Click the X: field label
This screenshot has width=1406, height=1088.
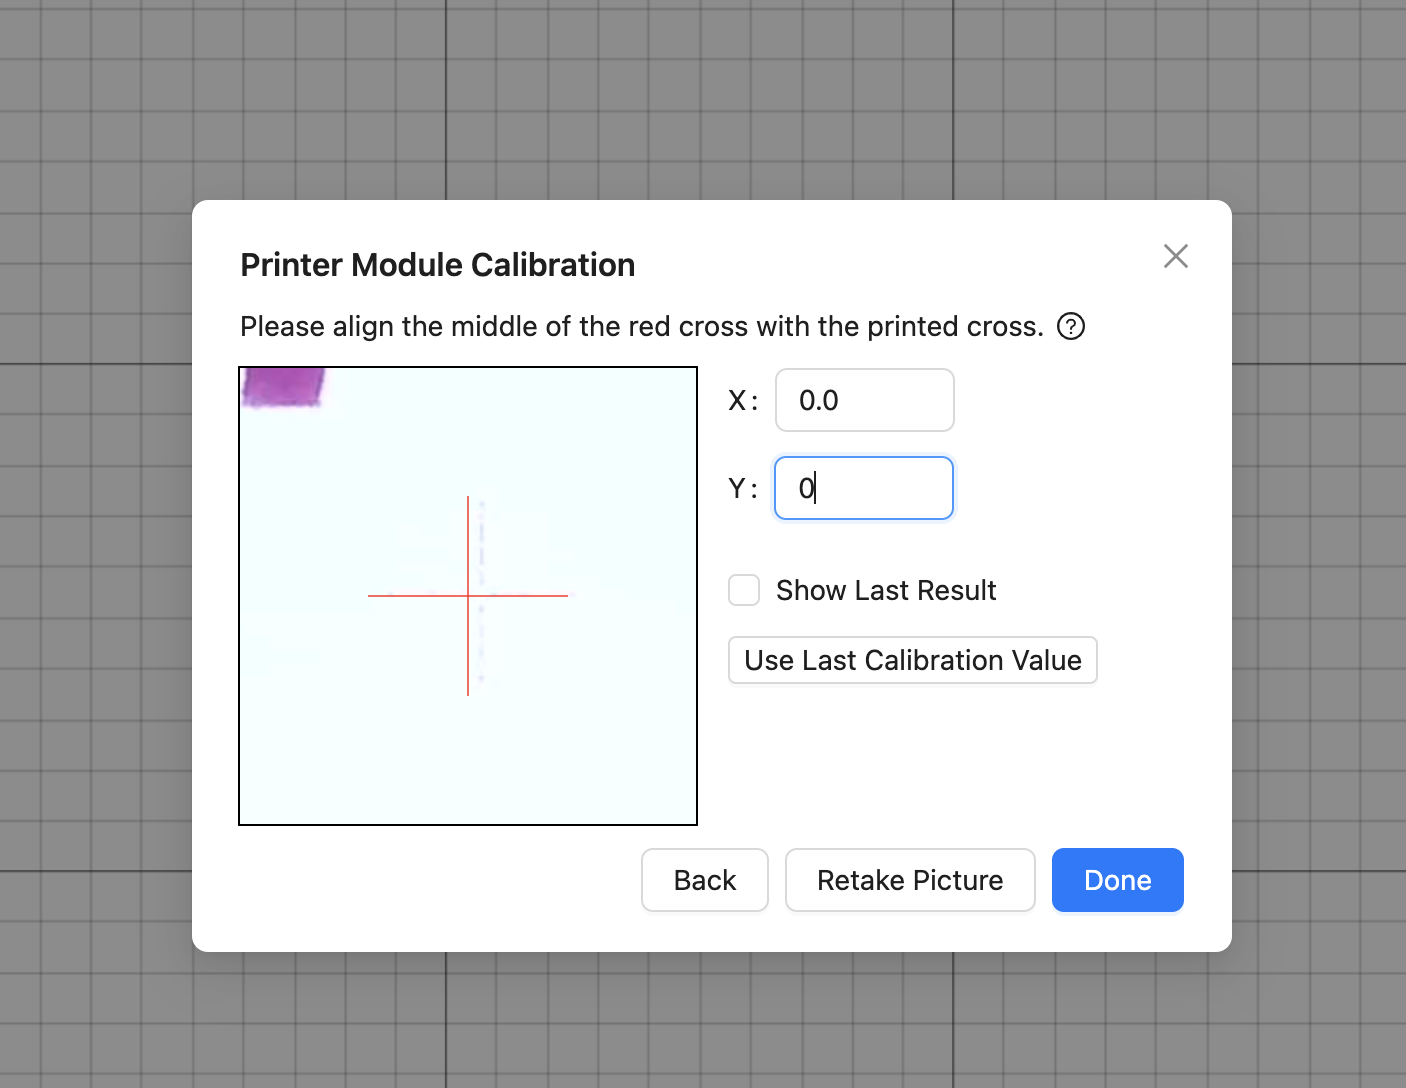(x=743, y=401)
